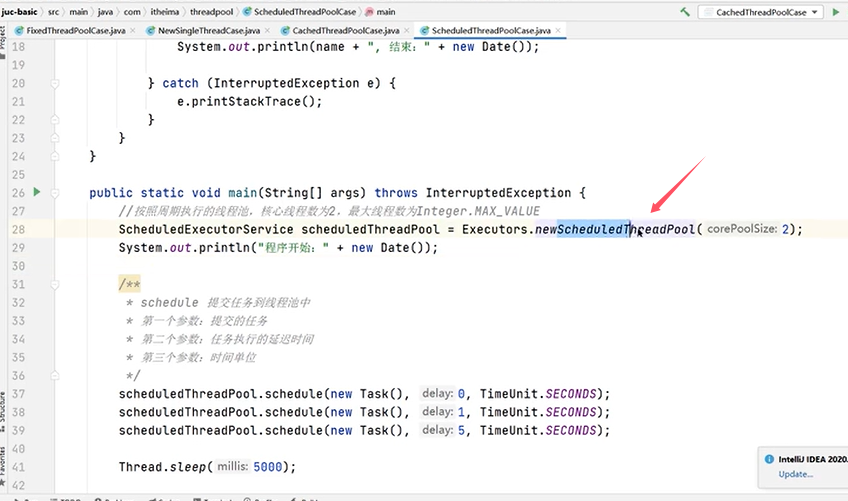Click line number 37 in the gutter

click(x=18, y=394)
